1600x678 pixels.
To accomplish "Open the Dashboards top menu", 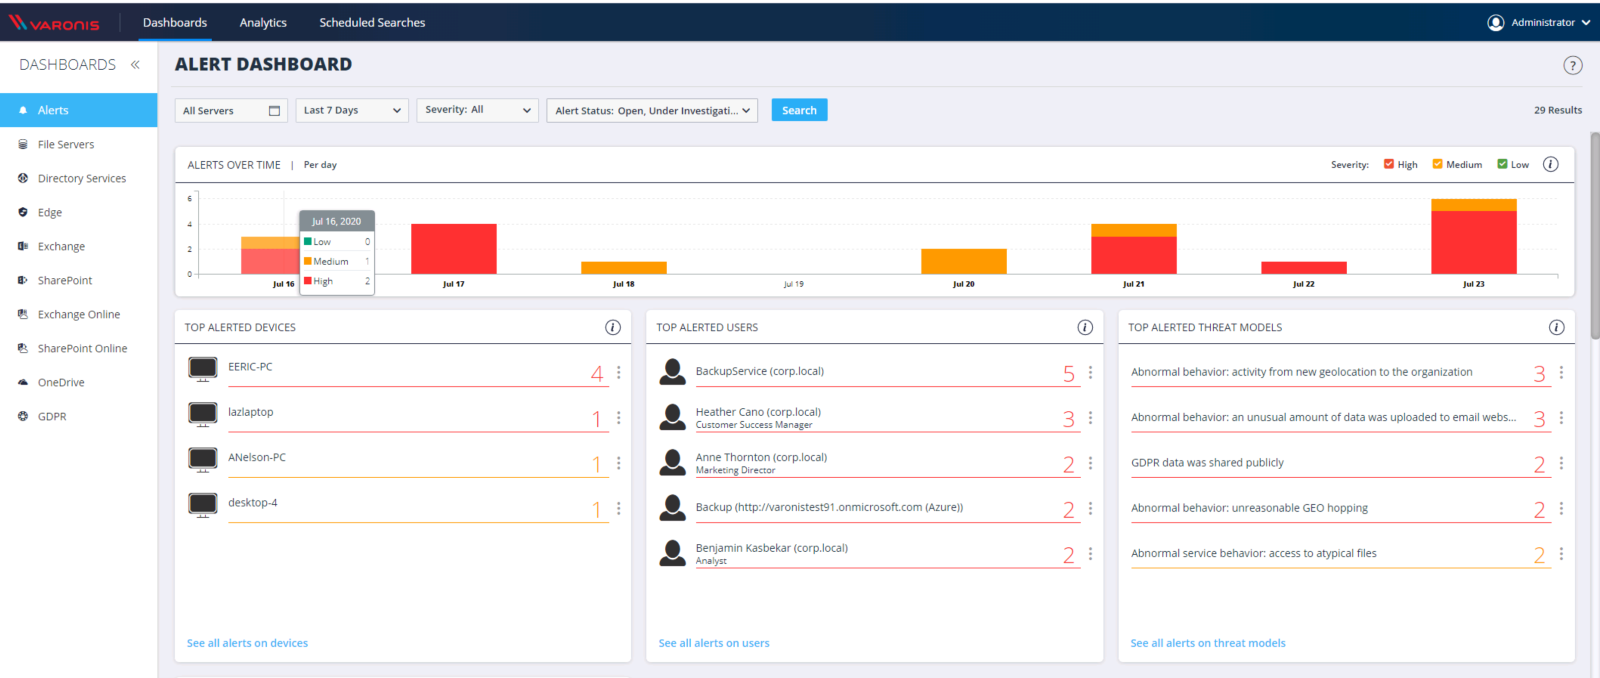I will point(175,22).
